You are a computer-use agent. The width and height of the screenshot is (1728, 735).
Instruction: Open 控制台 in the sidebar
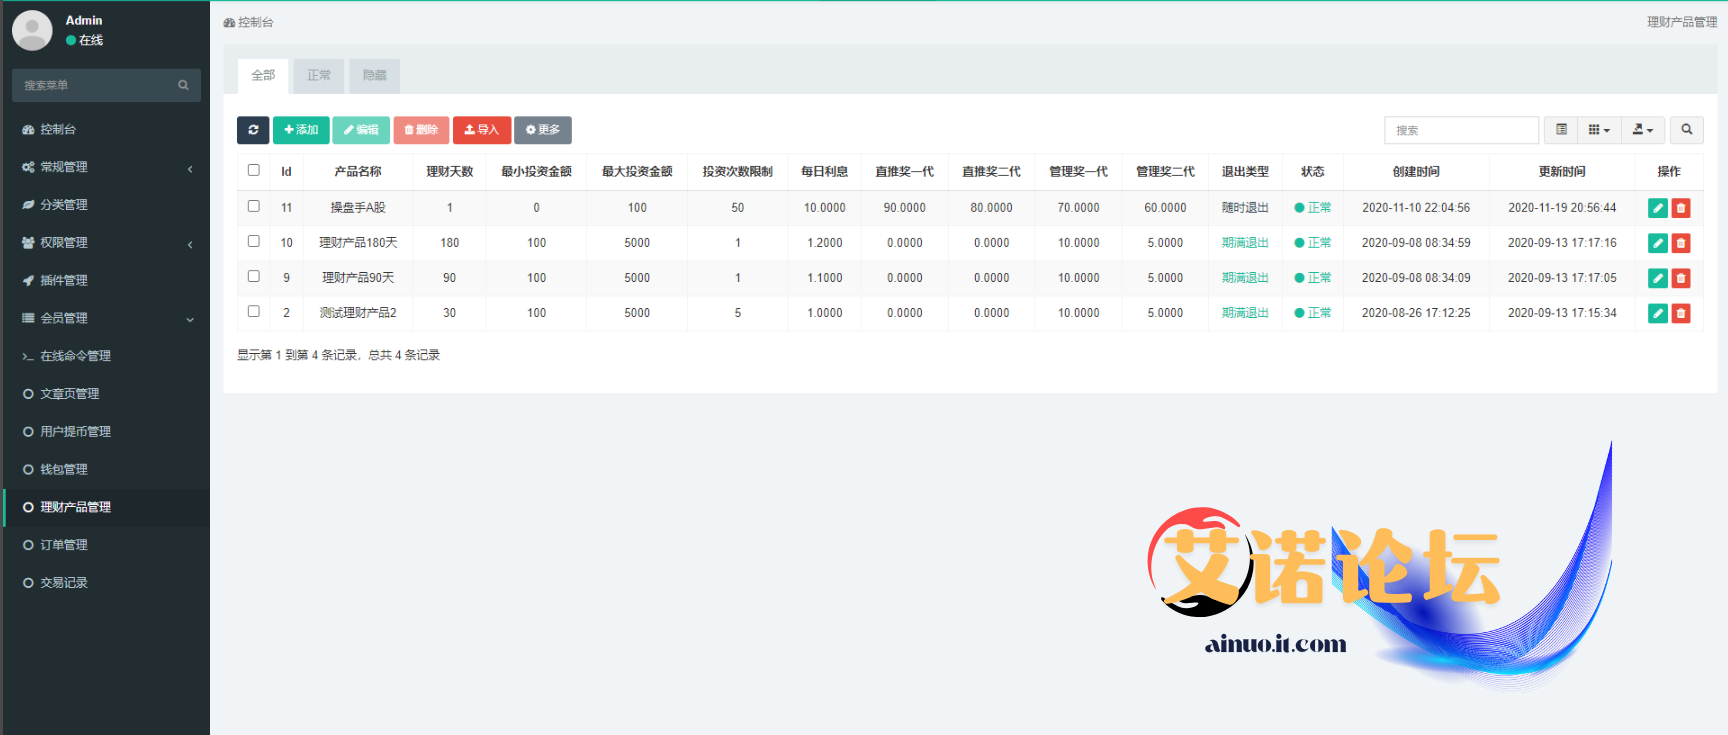[x=105, y=130]
